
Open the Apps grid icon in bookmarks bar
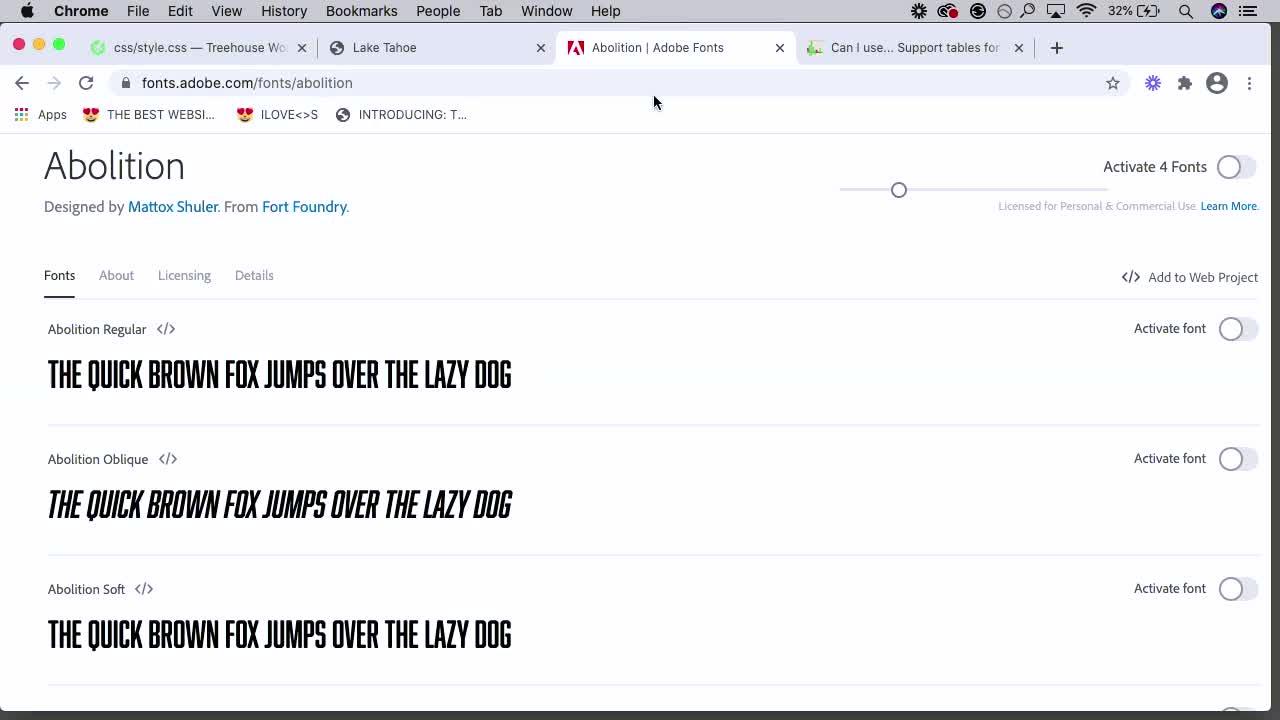[x=21, y=114]
